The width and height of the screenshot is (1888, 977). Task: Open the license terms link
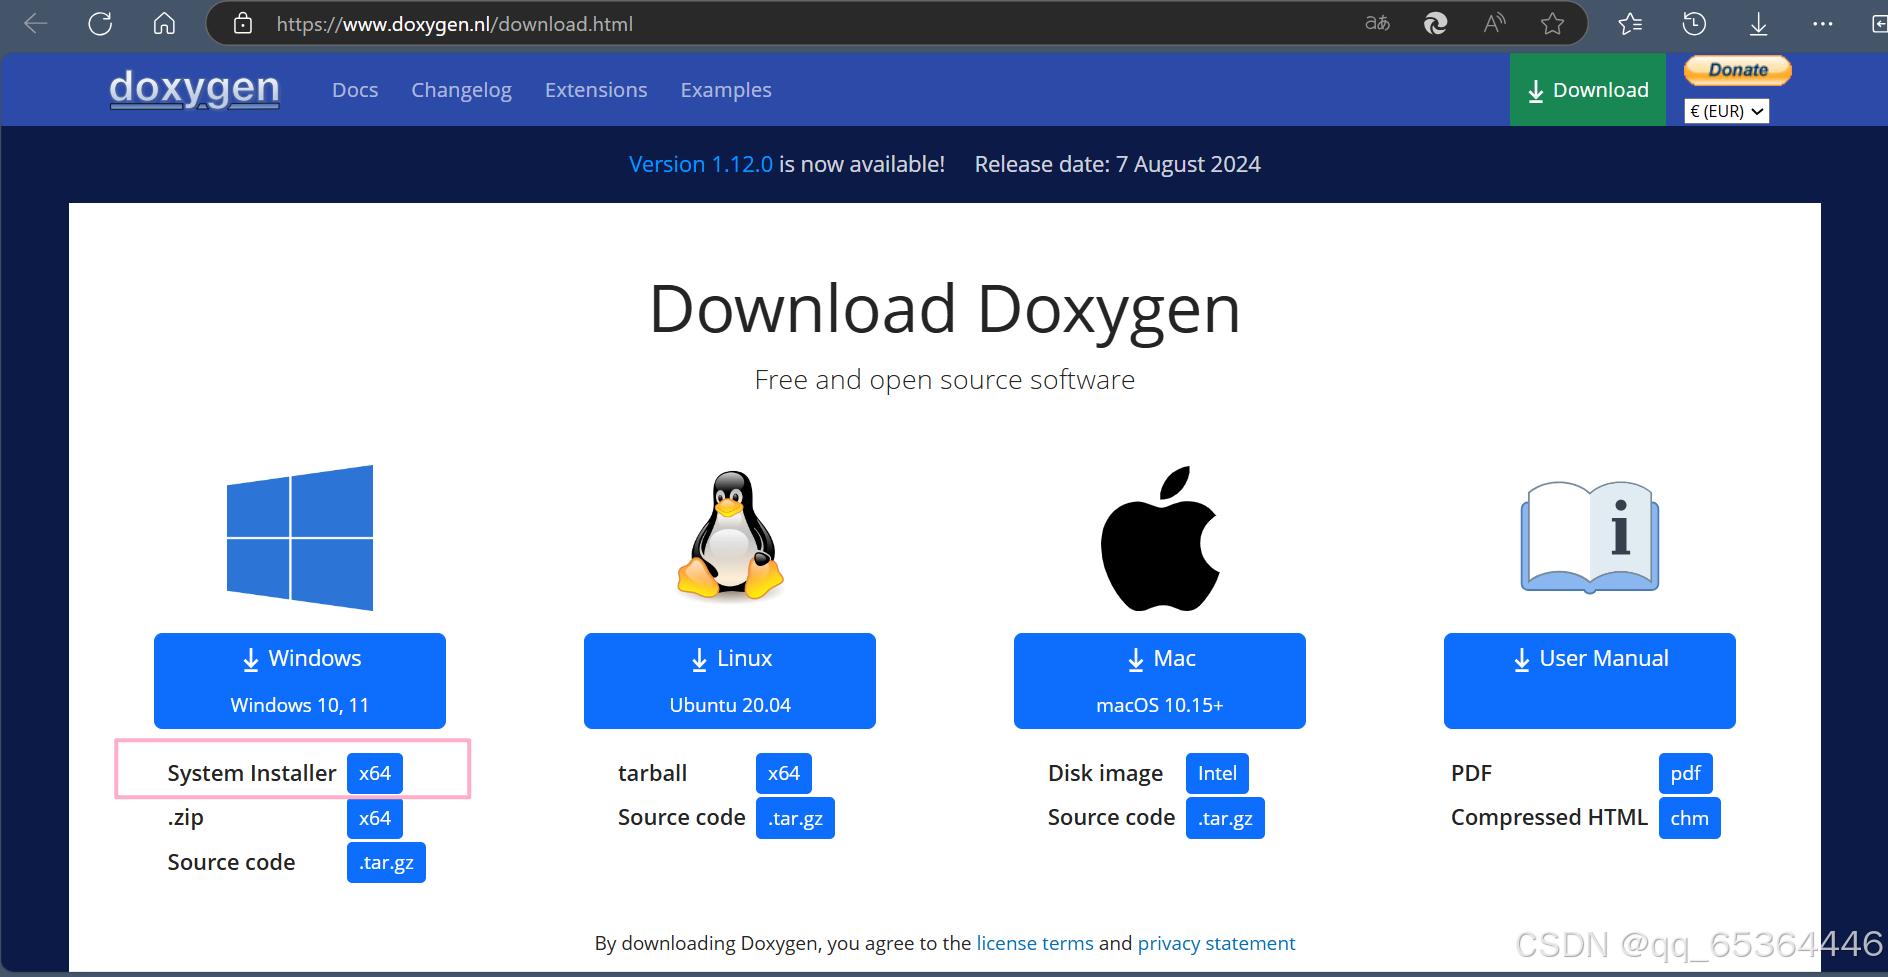(1035, 943)
